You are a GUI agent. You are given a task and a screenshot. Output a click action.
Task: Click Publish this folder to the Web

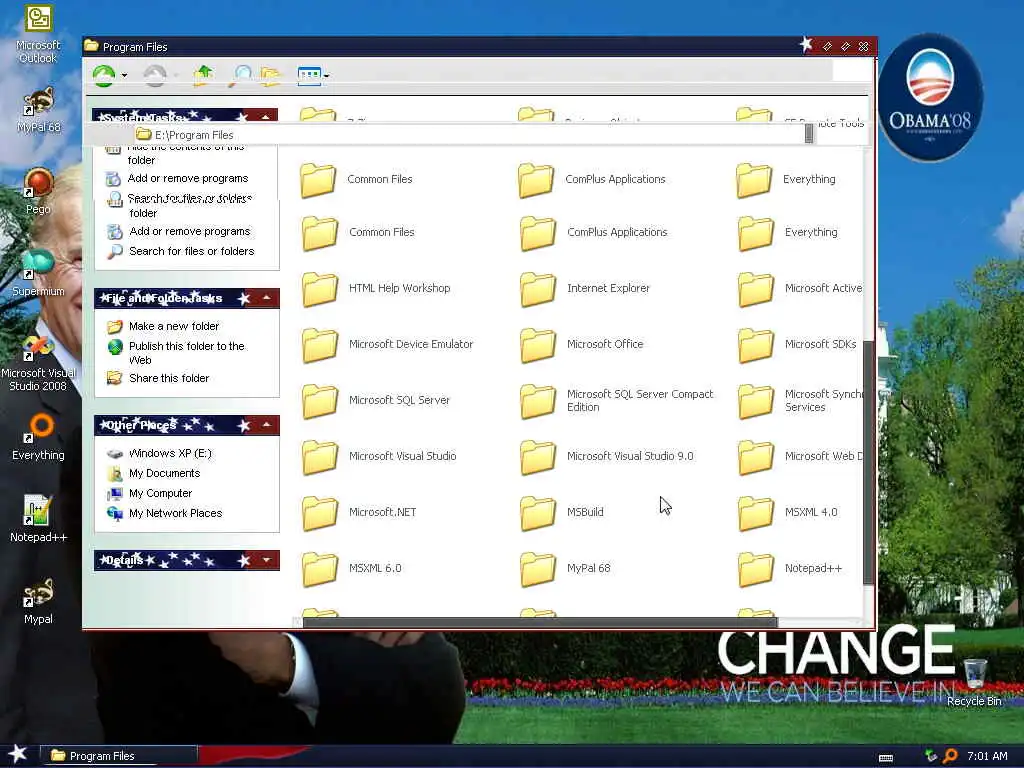pos(186,353)
